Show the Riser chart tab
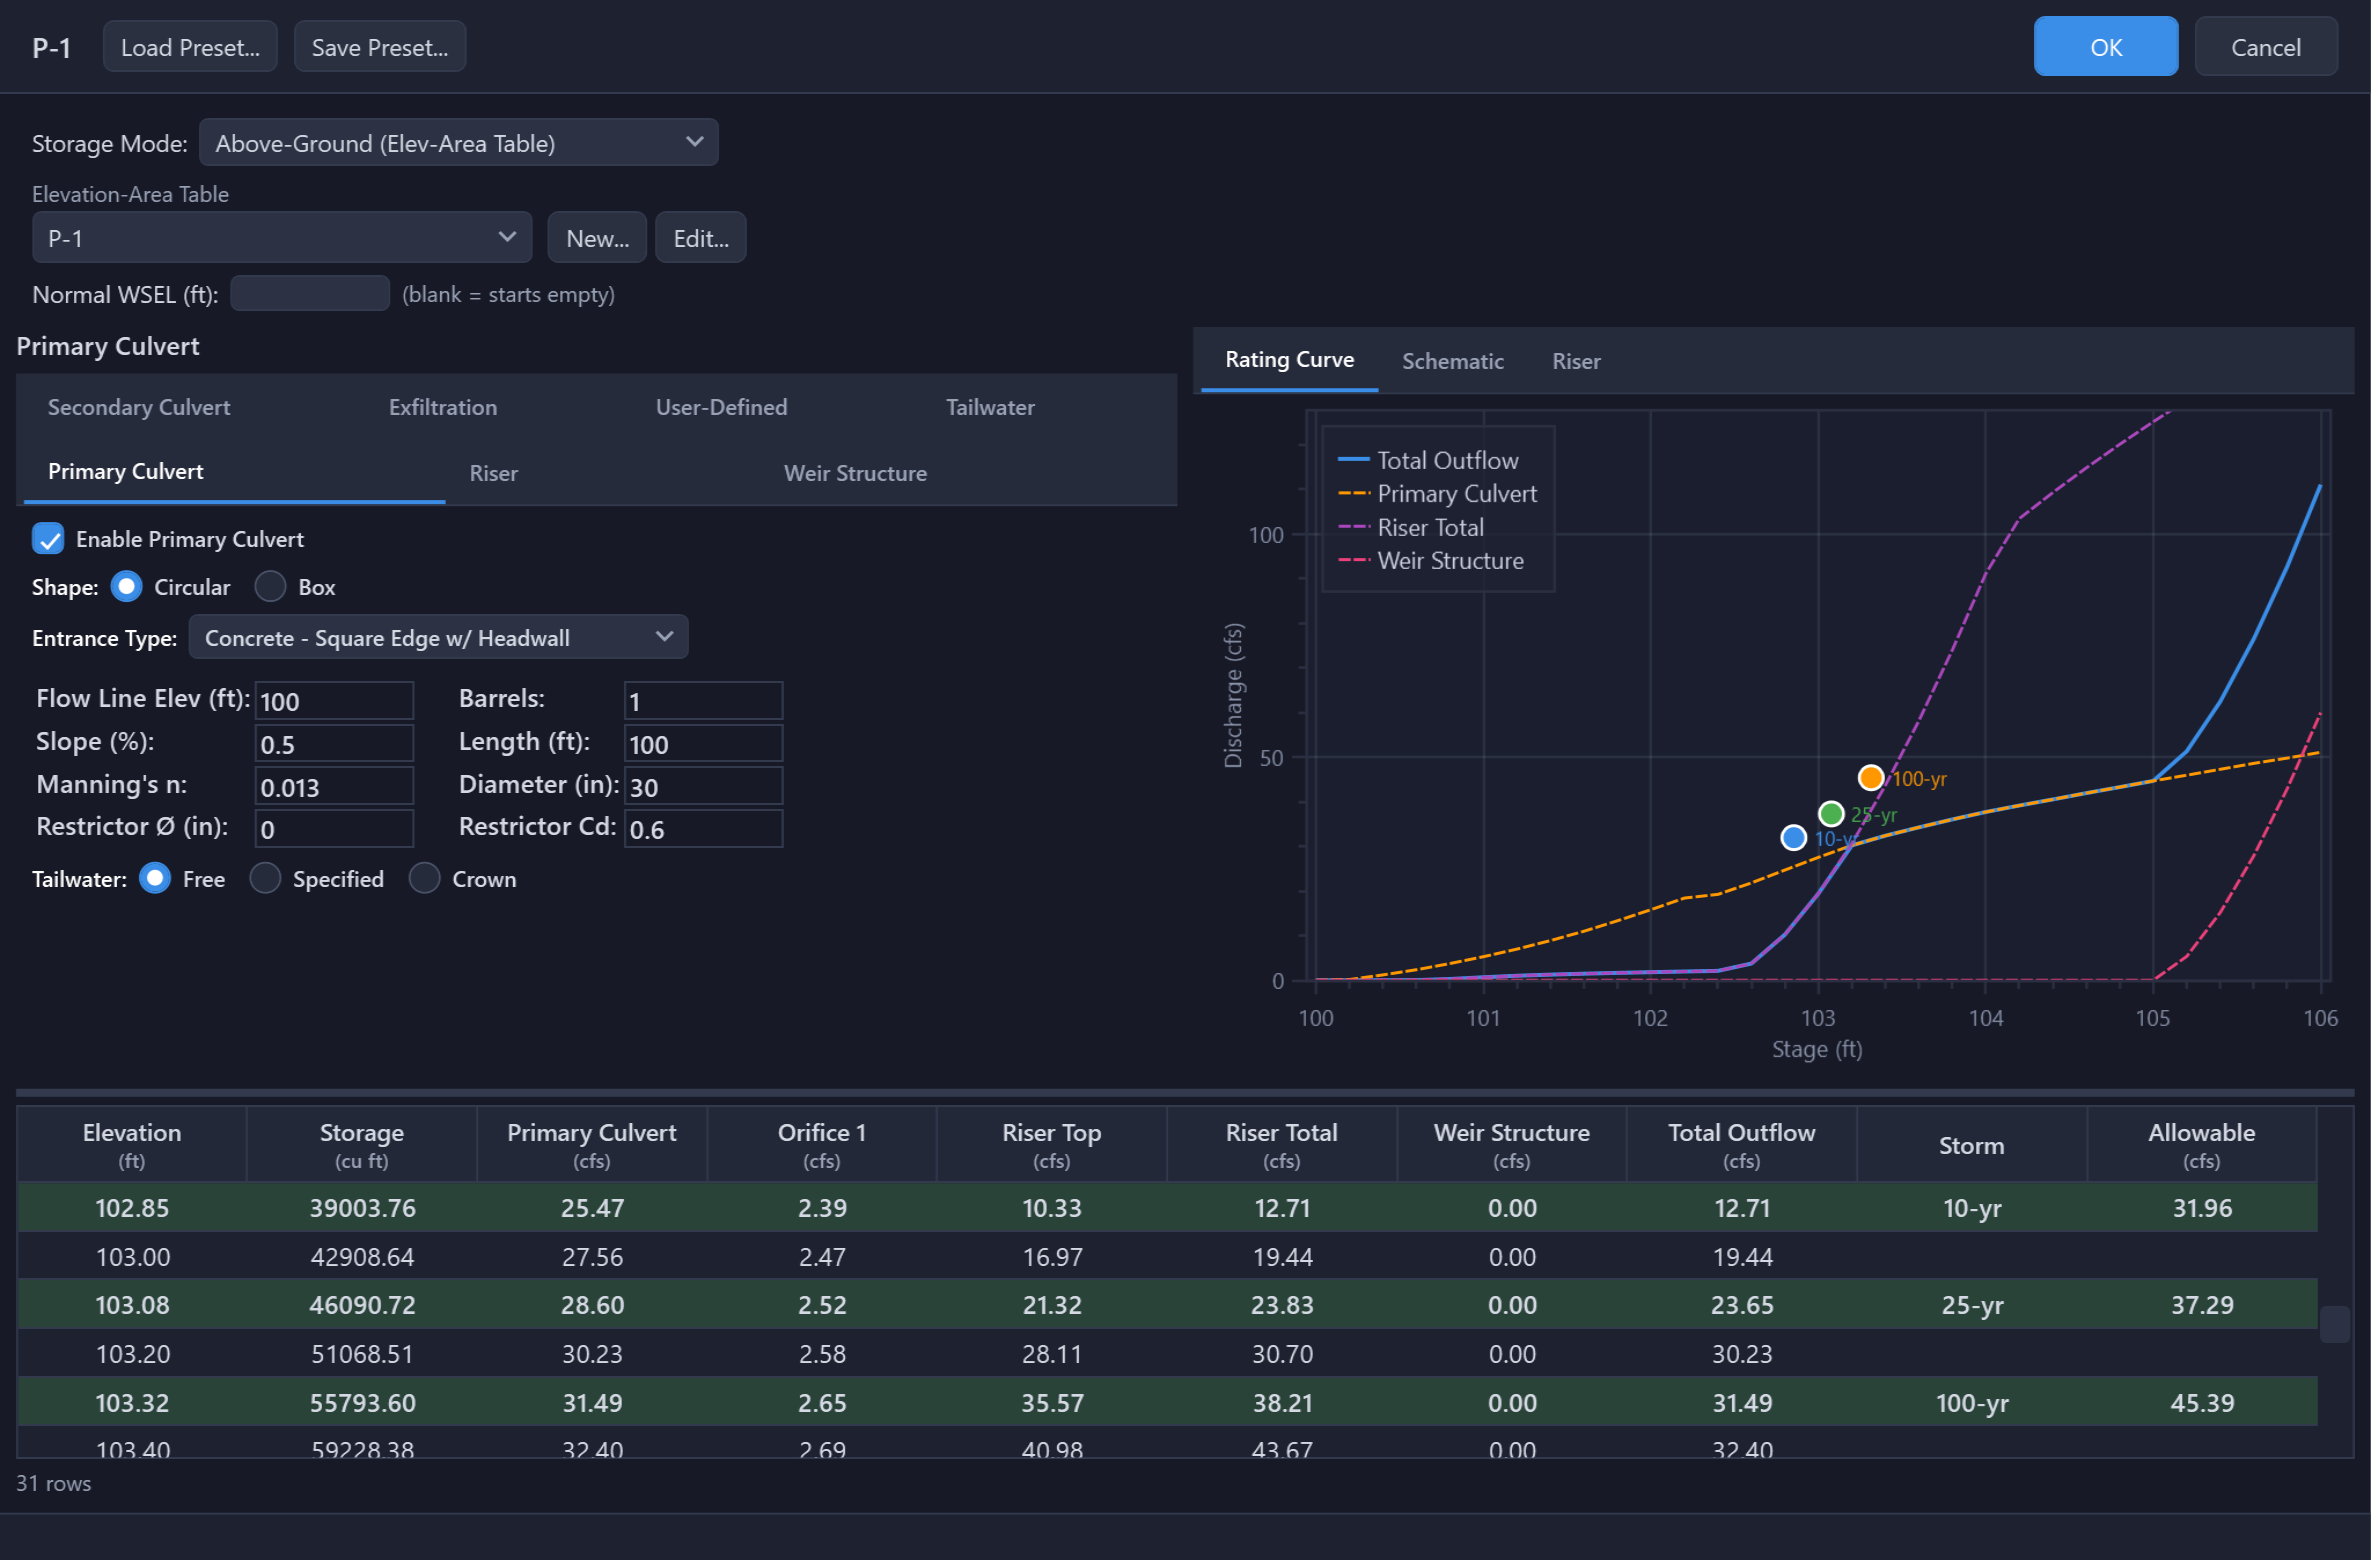 point(1576,361)
